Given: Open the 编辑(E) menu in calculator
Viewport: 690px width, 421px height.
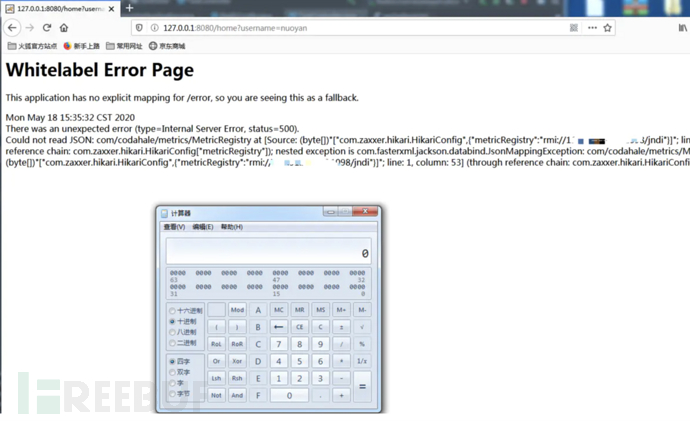Looking at the screenshot, I should point(203,227).
